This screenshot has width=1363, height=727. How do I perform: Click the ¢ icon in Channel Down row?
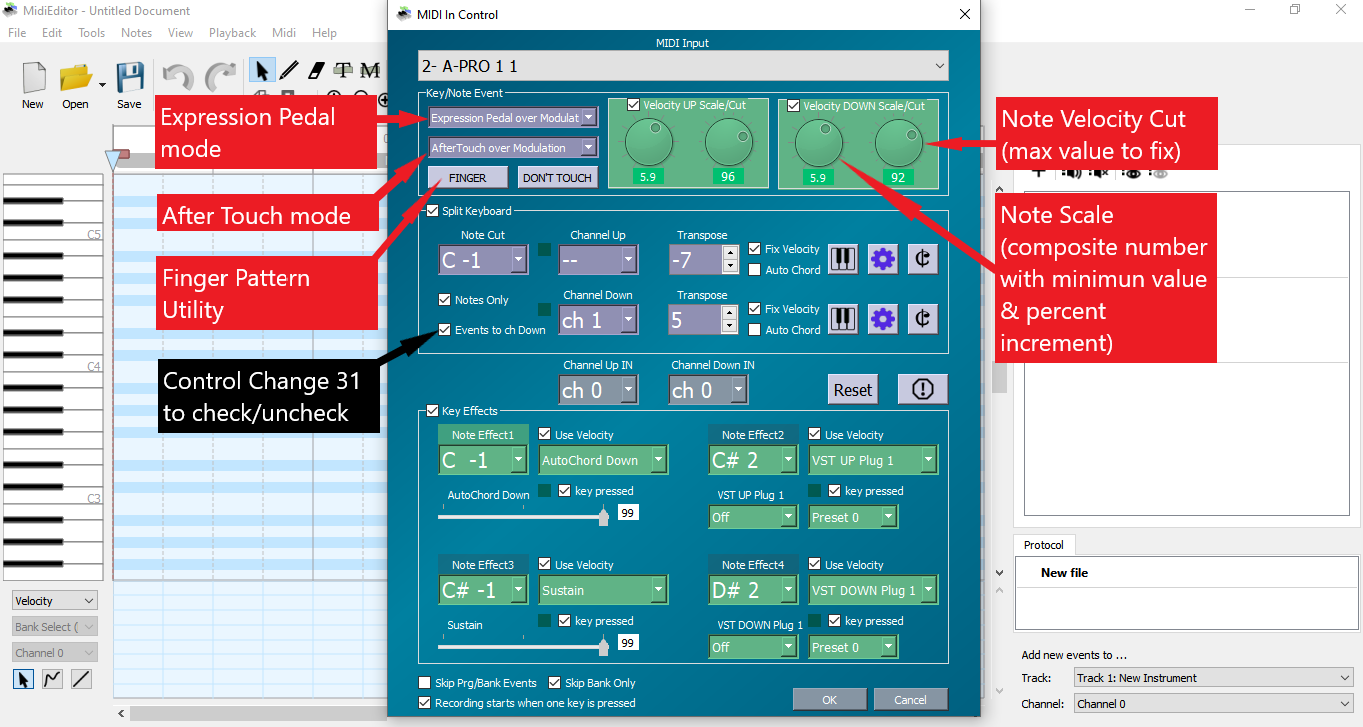coord(922,319)
